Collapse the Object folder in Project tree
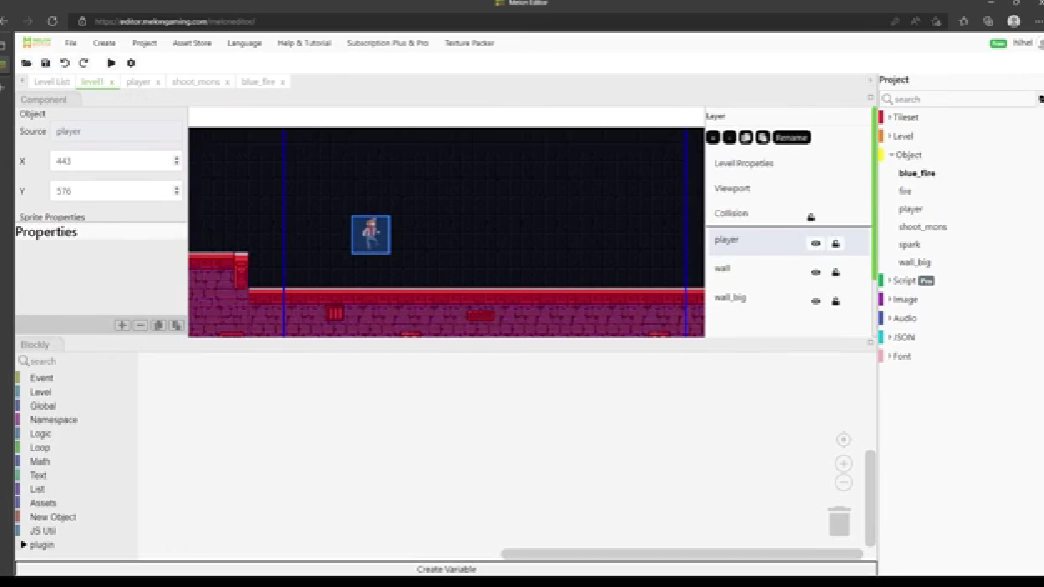The height and width of the screenshot is (587, 1044). [890, 155]
